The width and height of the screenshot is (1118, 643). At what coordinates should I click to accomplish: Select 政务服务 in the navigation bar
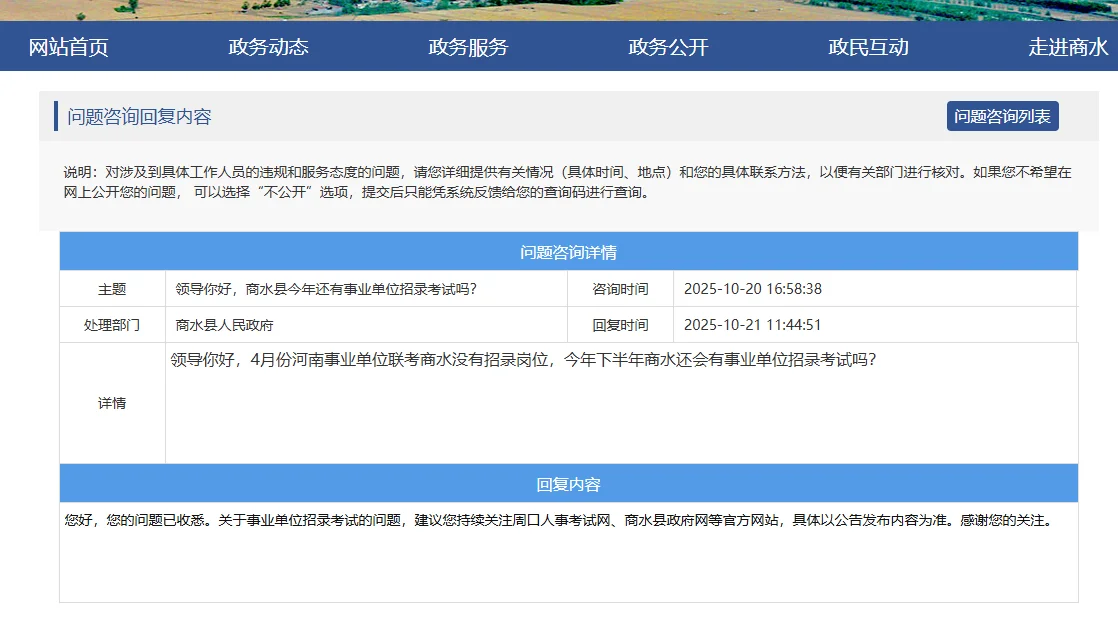pyautogui.click(x=467, y=46)
